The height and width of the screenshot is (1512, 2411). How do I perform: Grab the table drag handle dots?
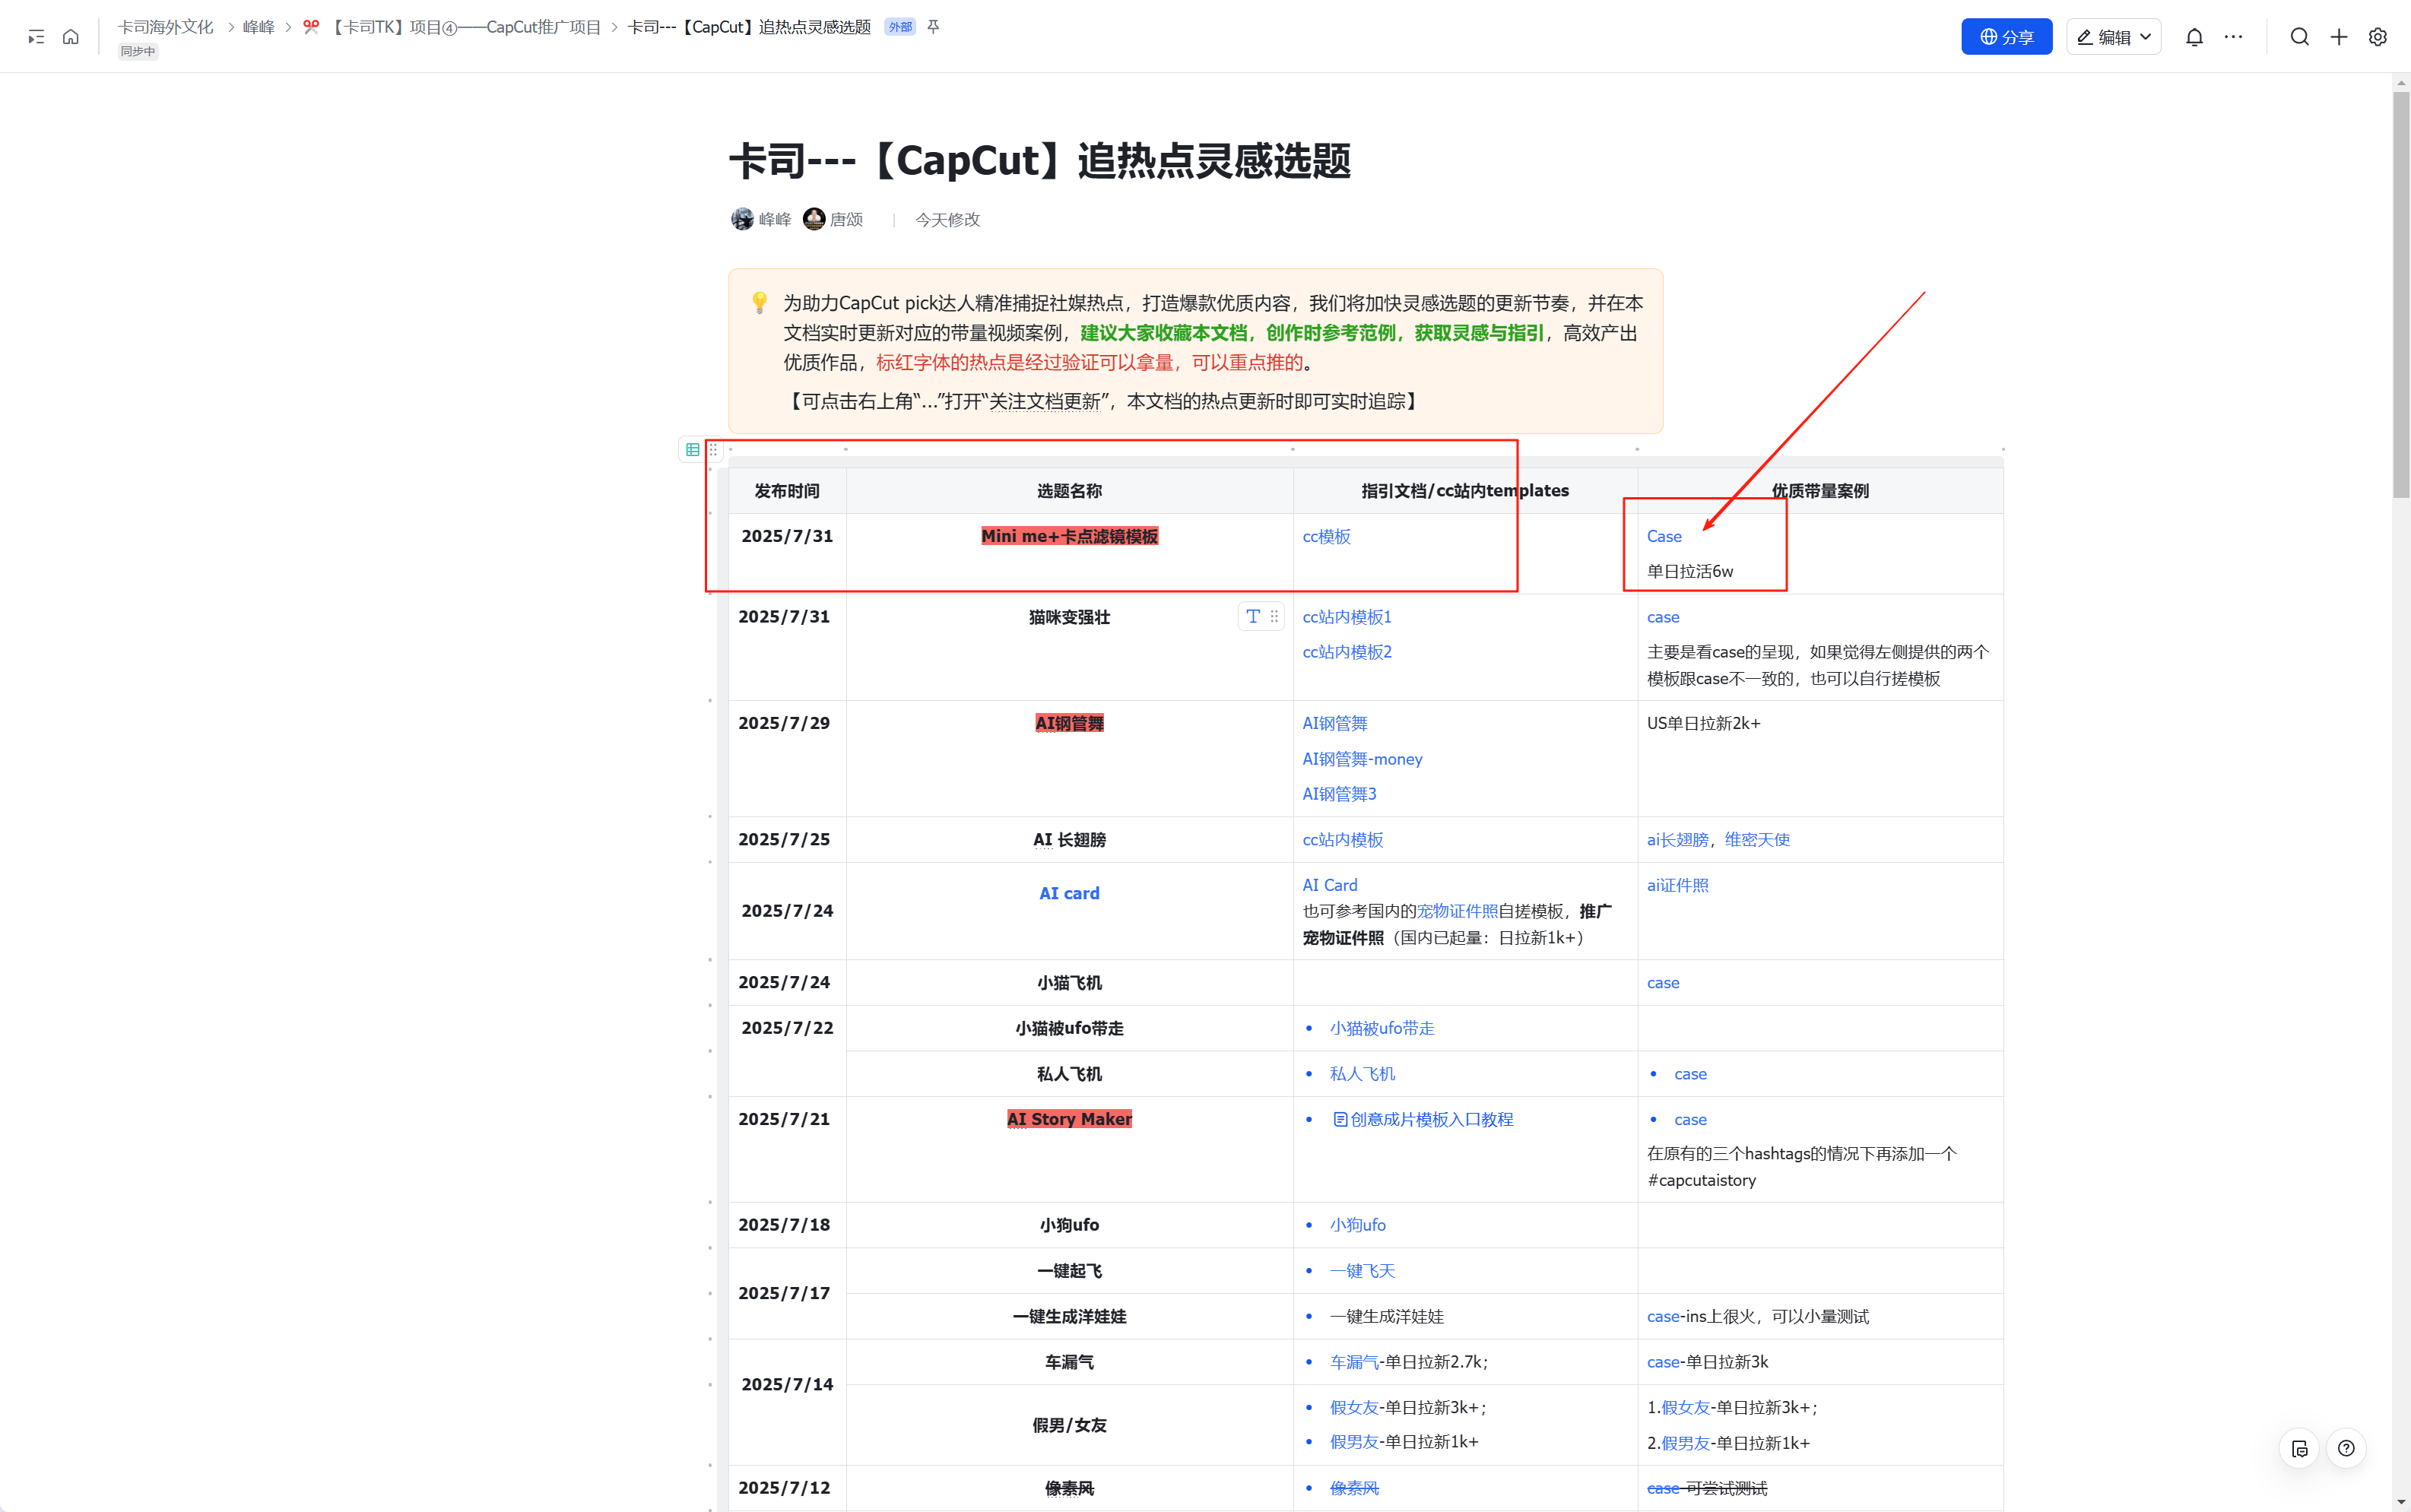point(713,450)
